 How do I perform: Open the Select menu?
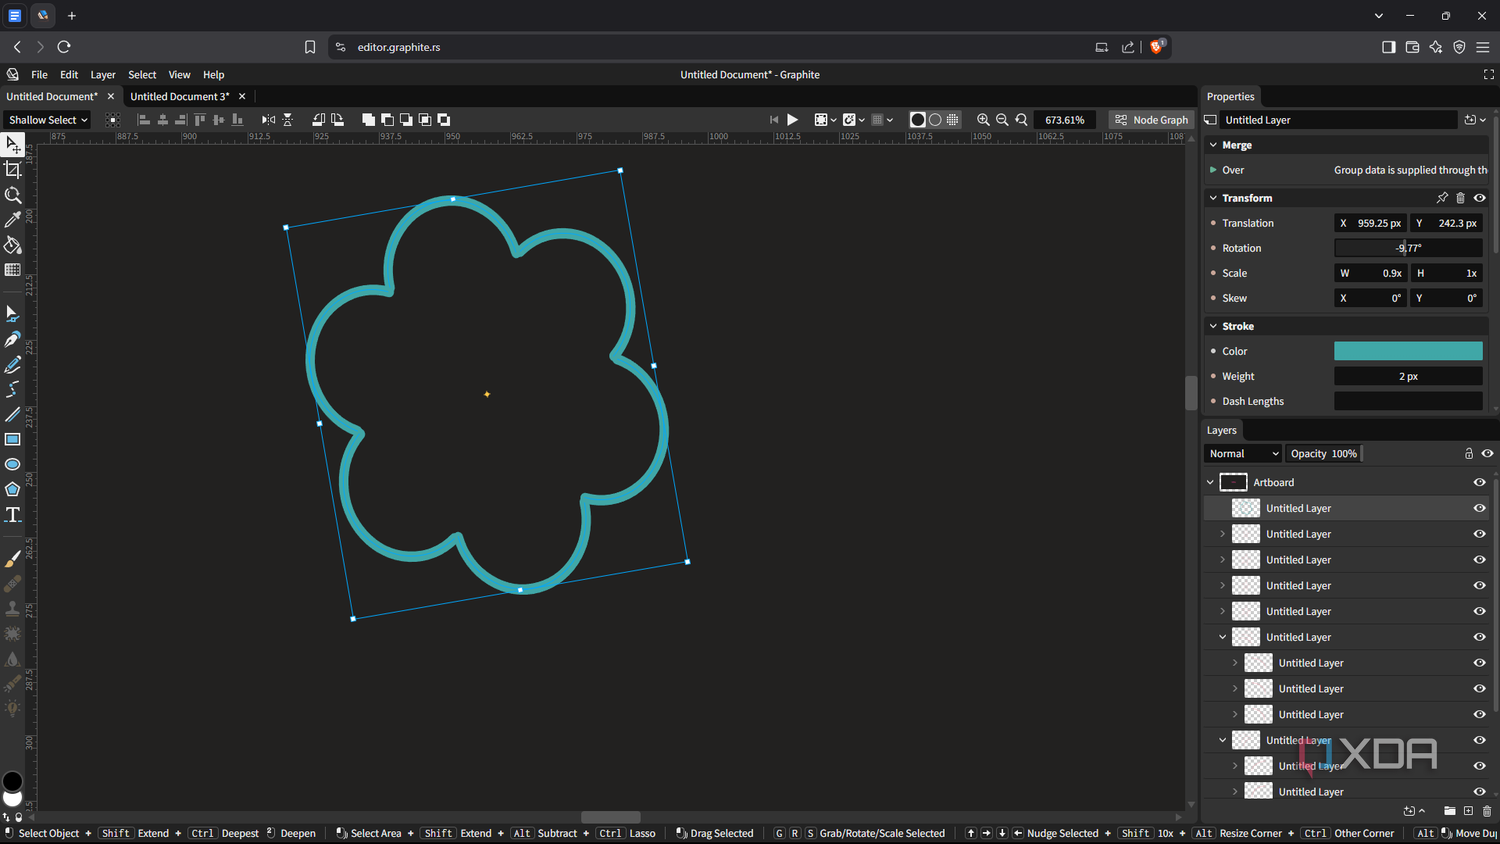coord(142,75)
